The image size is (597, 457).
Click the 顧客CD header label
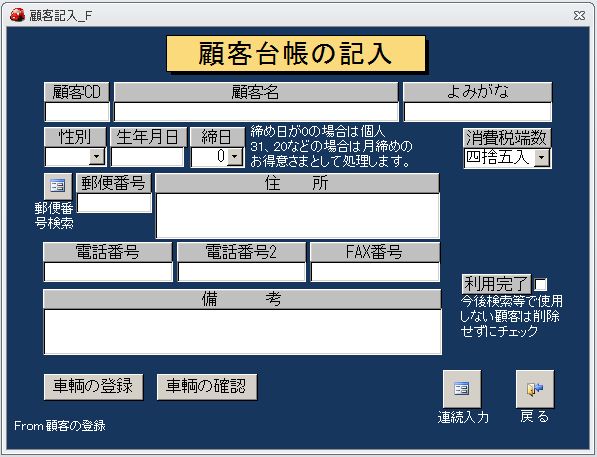point(77,92)
